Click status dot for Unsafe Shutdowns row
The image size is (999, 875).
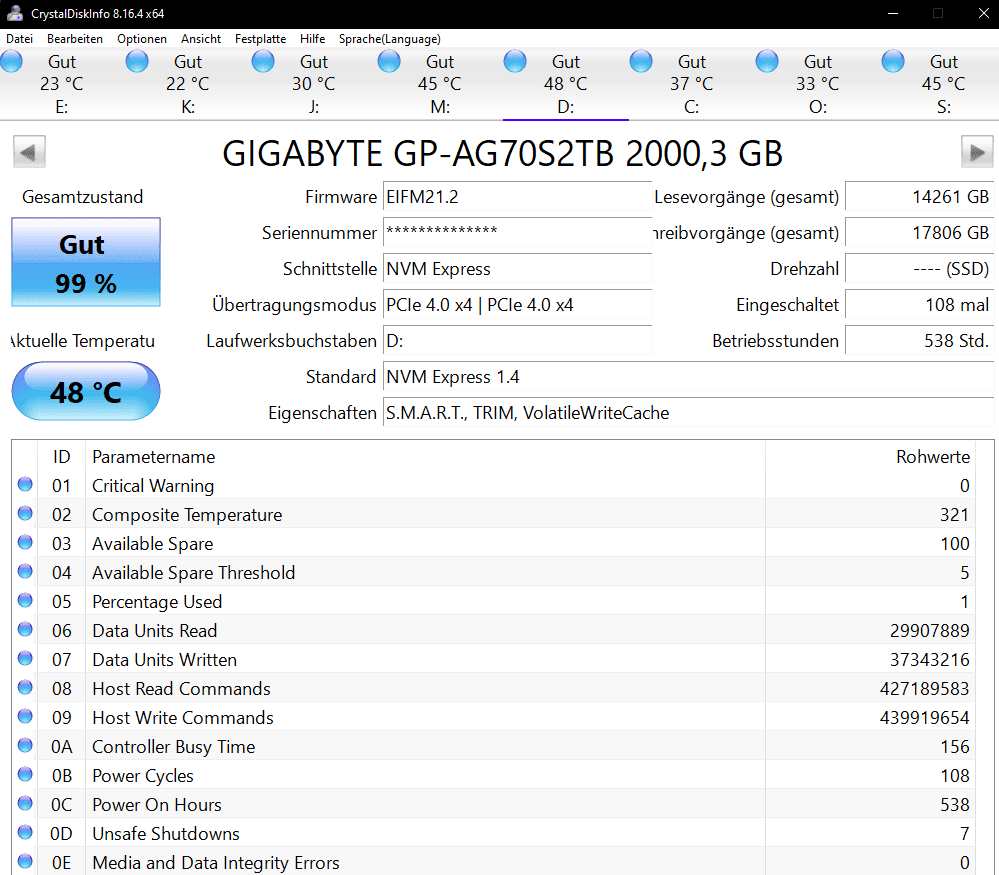[x=25, y=832]
